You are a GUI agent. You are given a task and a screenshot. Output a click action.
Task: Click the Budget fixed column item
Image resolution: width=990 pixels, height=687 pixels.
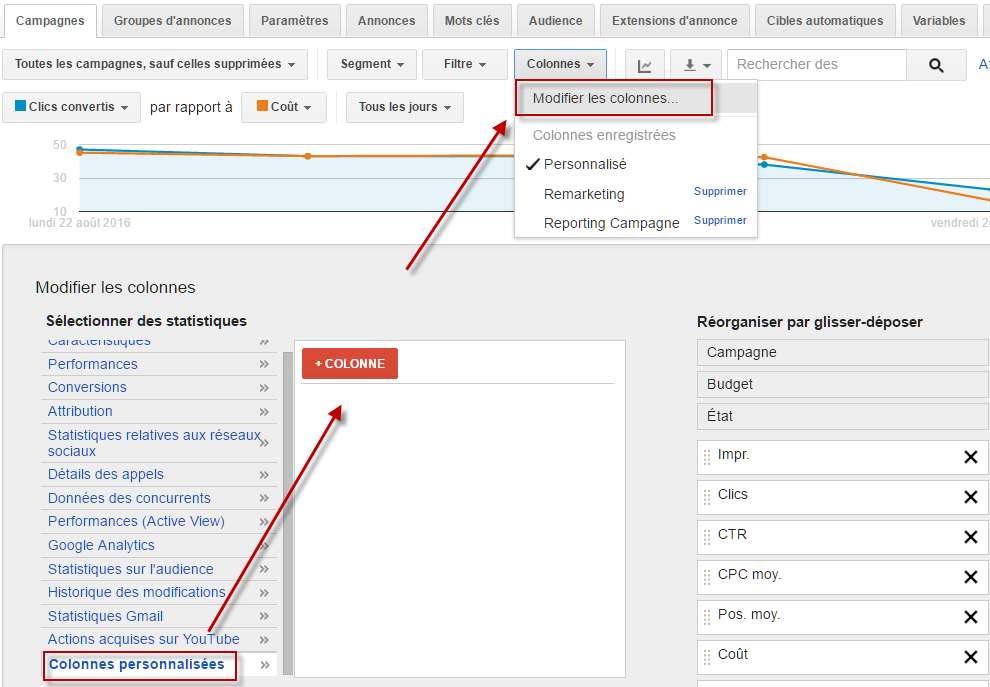tap(842, 385)
